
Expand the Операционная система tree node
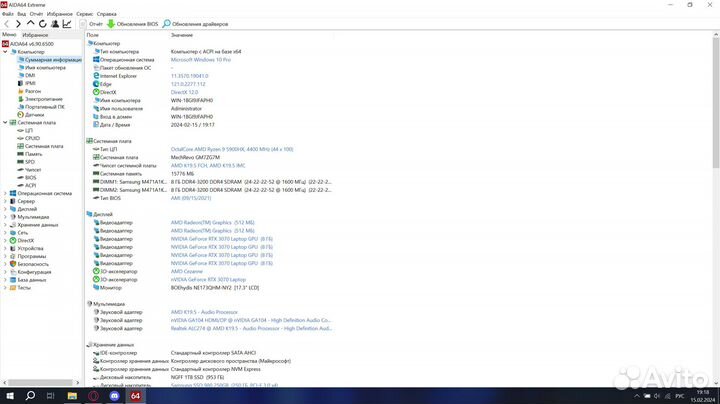tap(5, 193)
